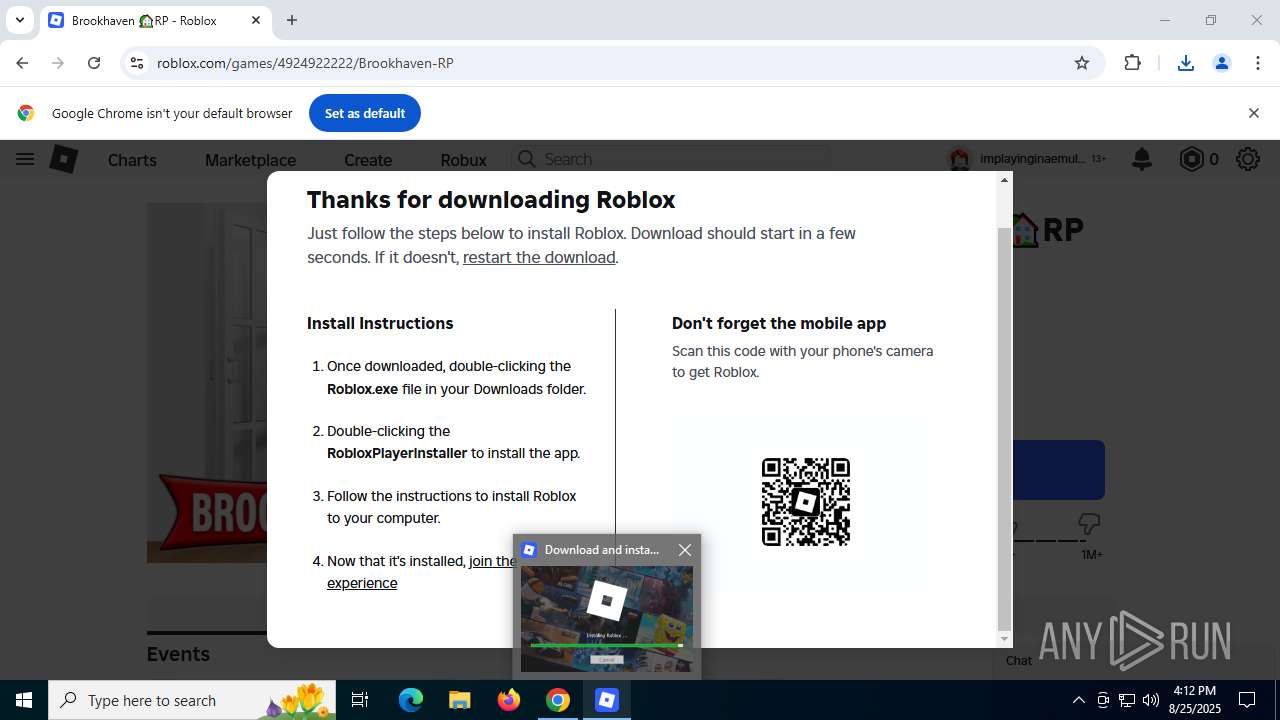Open the Roblox hamburger navigation menu
Image resolution: width=1280 pixels, height=720 pixels.
point(25,159)
